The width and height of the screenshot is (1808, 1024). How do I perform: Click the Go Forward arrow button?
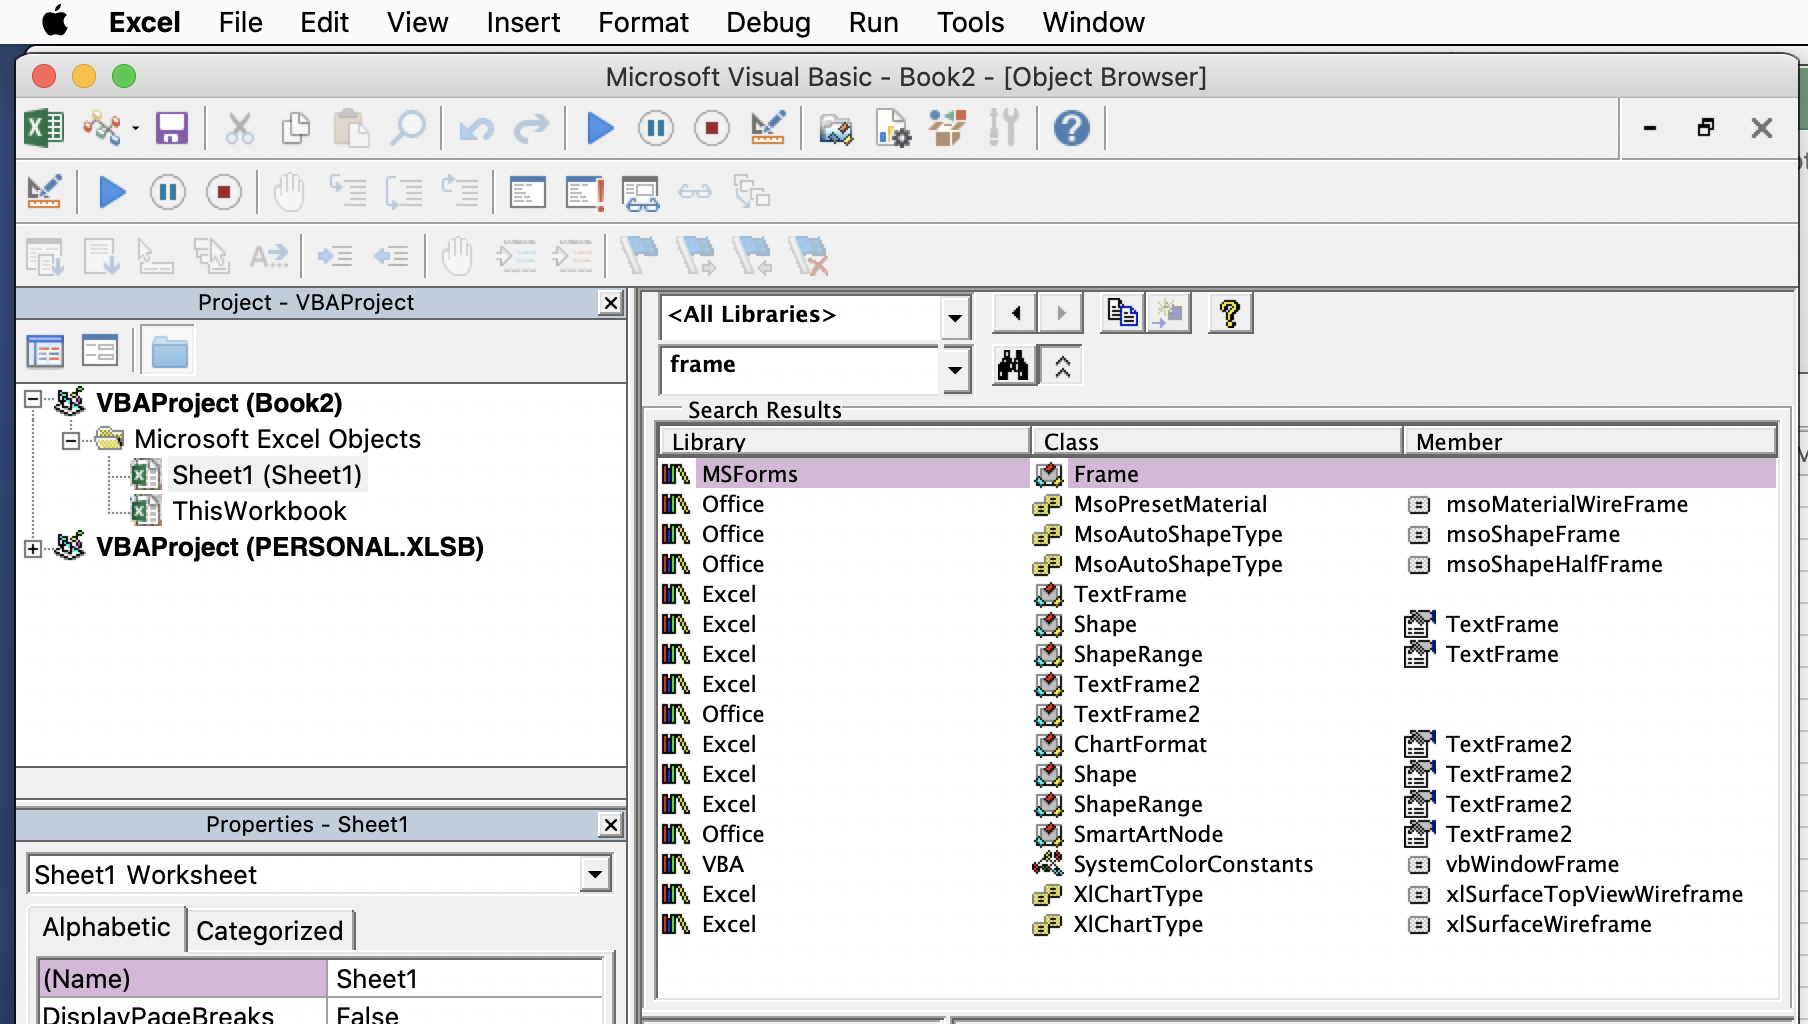[1061, 314]
